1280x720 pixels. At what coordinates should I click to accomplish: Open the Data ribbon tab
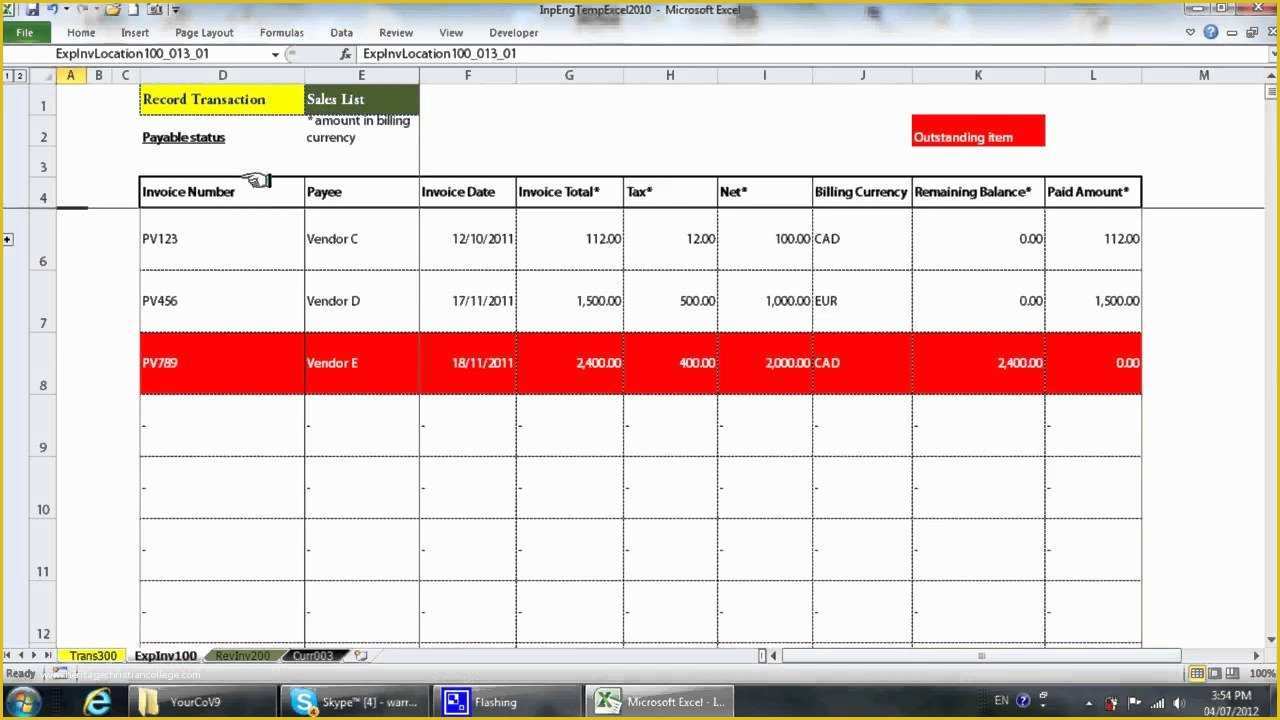tap(342, 33)
